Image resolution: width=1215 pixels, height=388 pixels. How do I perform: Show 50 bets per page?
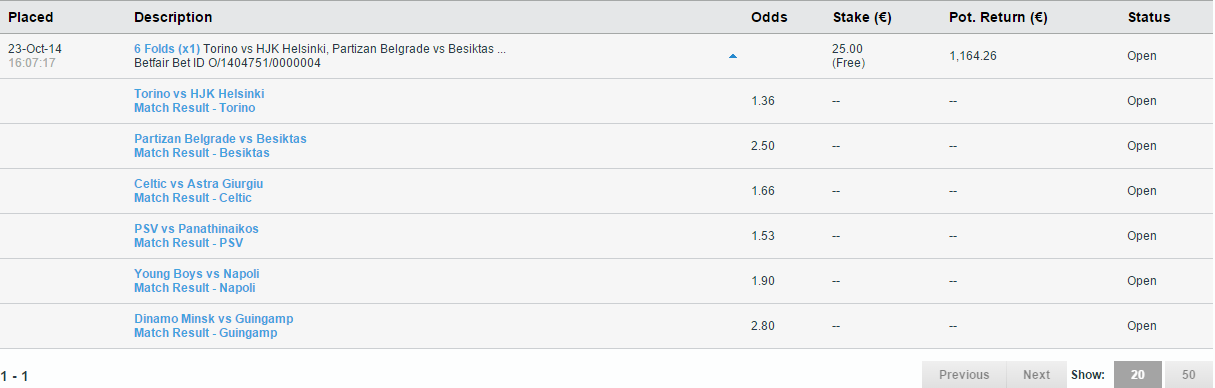[x=1188, y=375]
